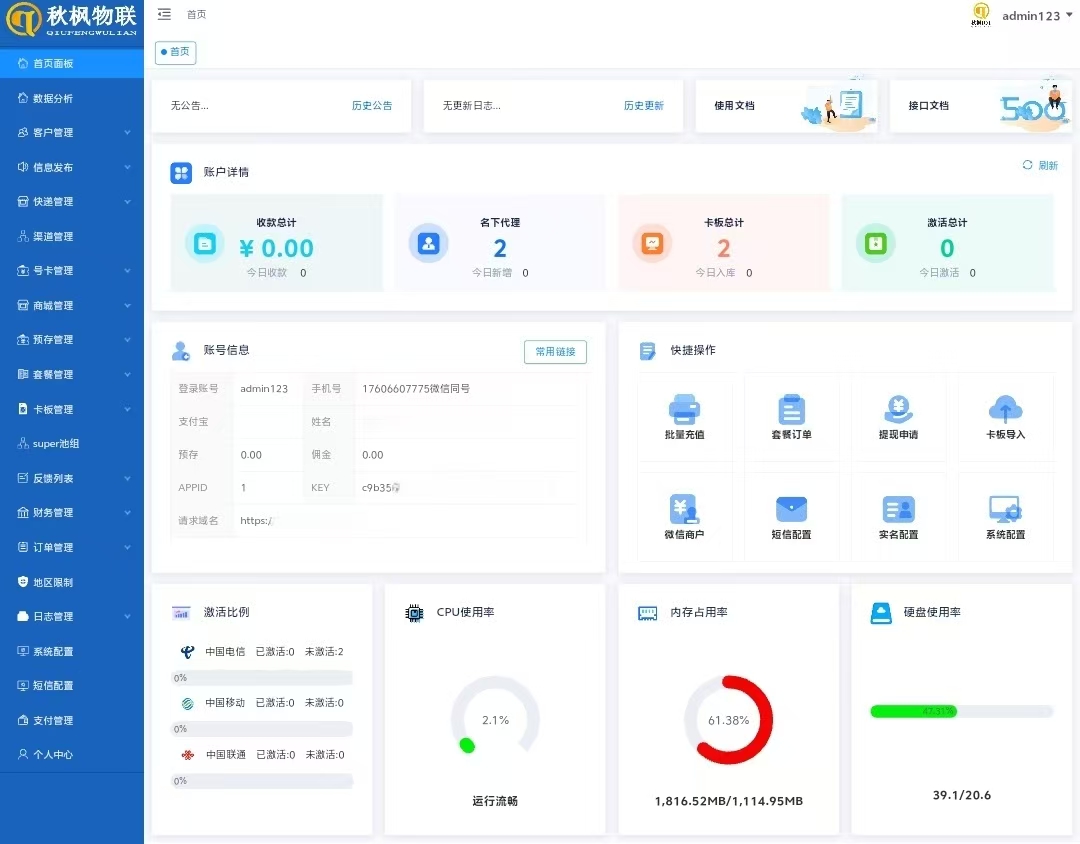
Task: Click the 刷新 refresh button
Action: point(1040,166)
